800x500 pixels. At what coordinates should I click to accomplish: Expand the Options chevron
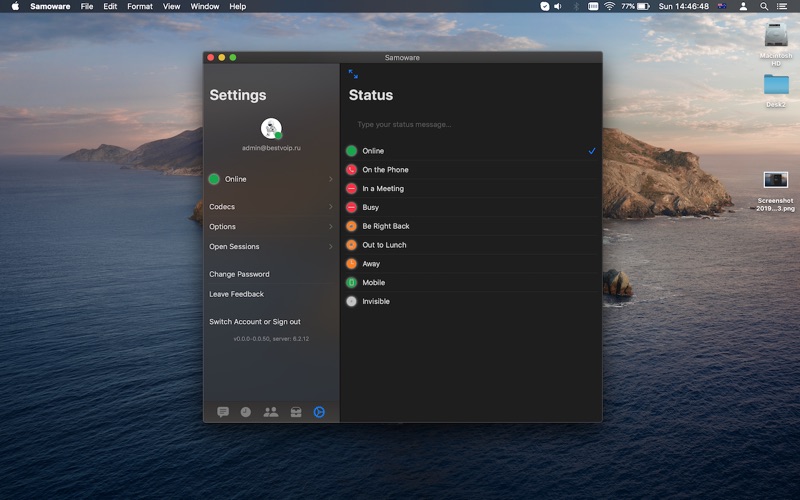(331, 227)
